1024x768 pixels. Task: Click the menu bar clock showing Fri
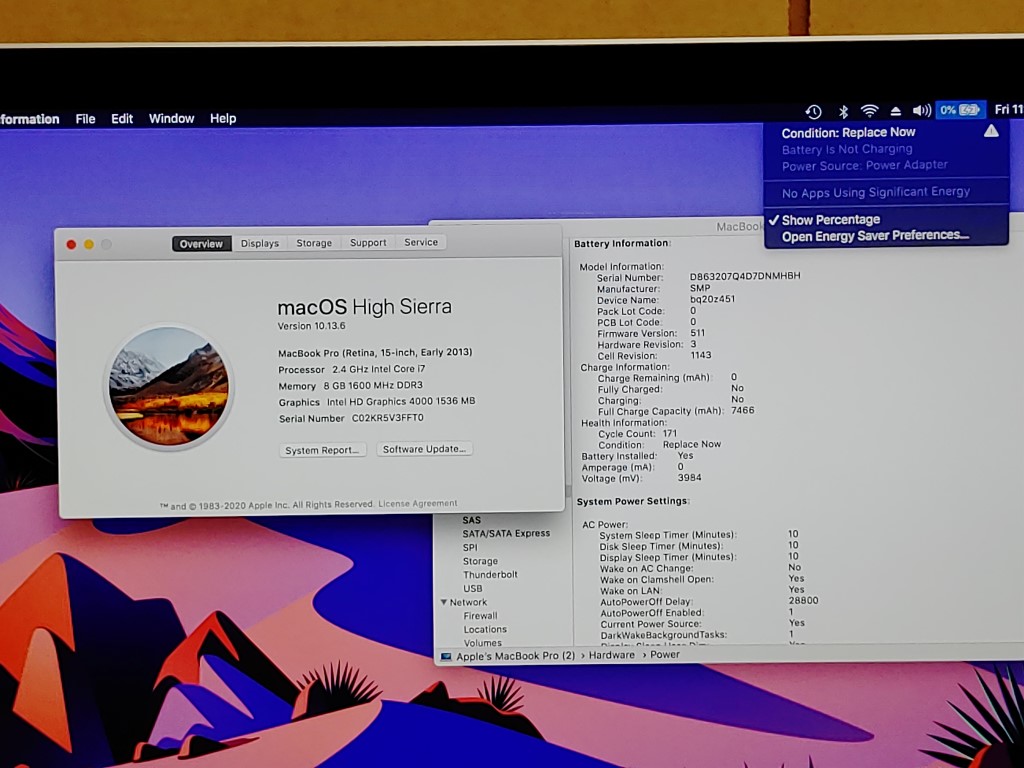[x=1008, y=109]
